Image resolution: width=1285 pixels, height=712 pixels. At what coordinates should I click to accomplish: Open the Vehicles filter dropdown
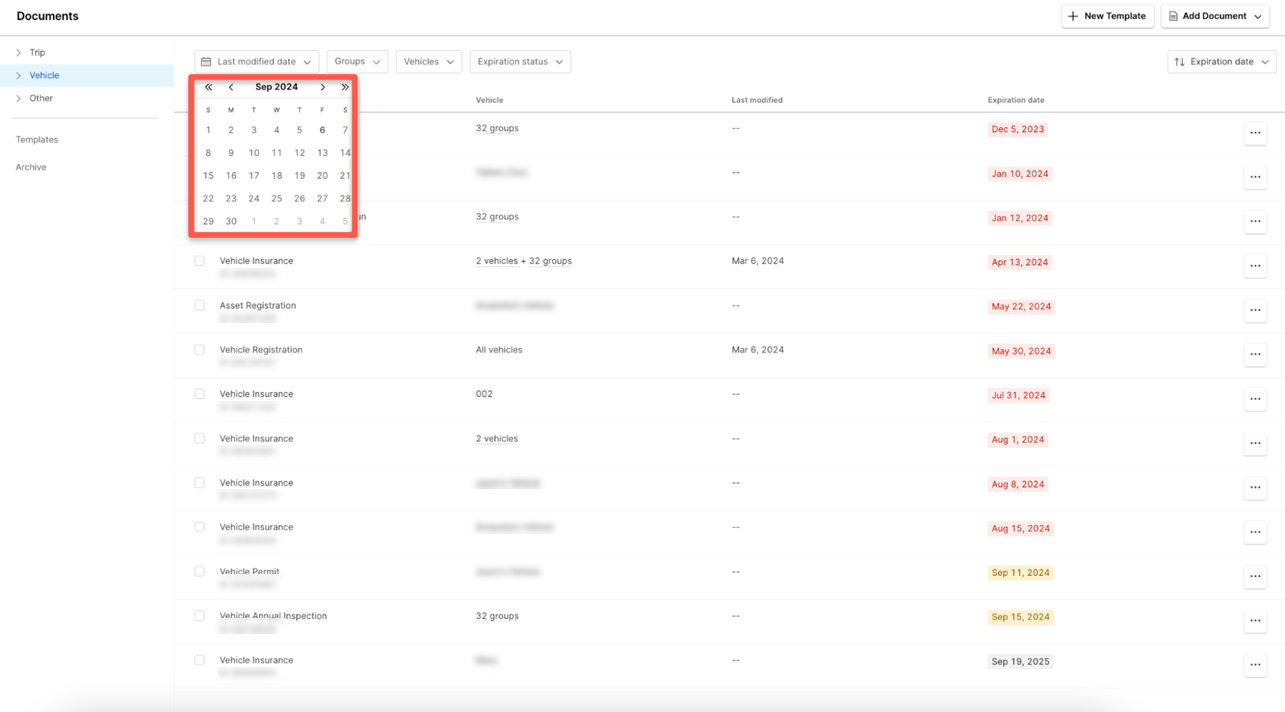429,62
